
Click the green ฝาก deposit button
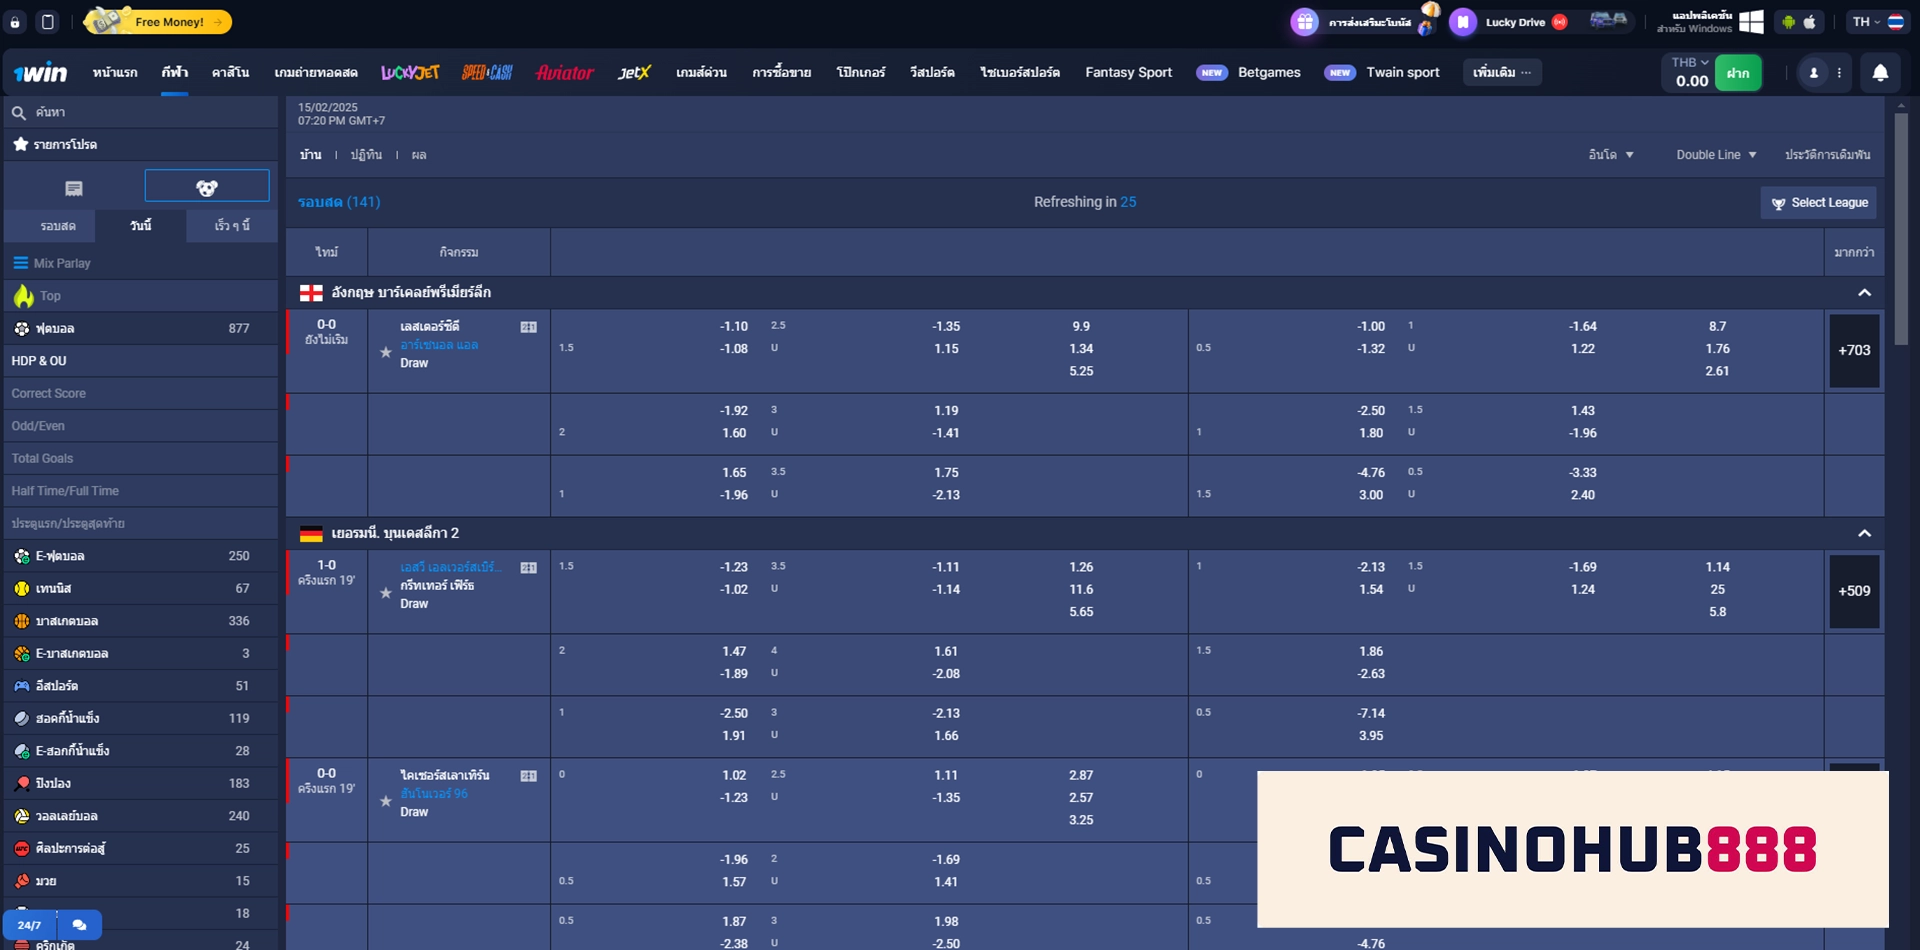(x=1738, y=73)
